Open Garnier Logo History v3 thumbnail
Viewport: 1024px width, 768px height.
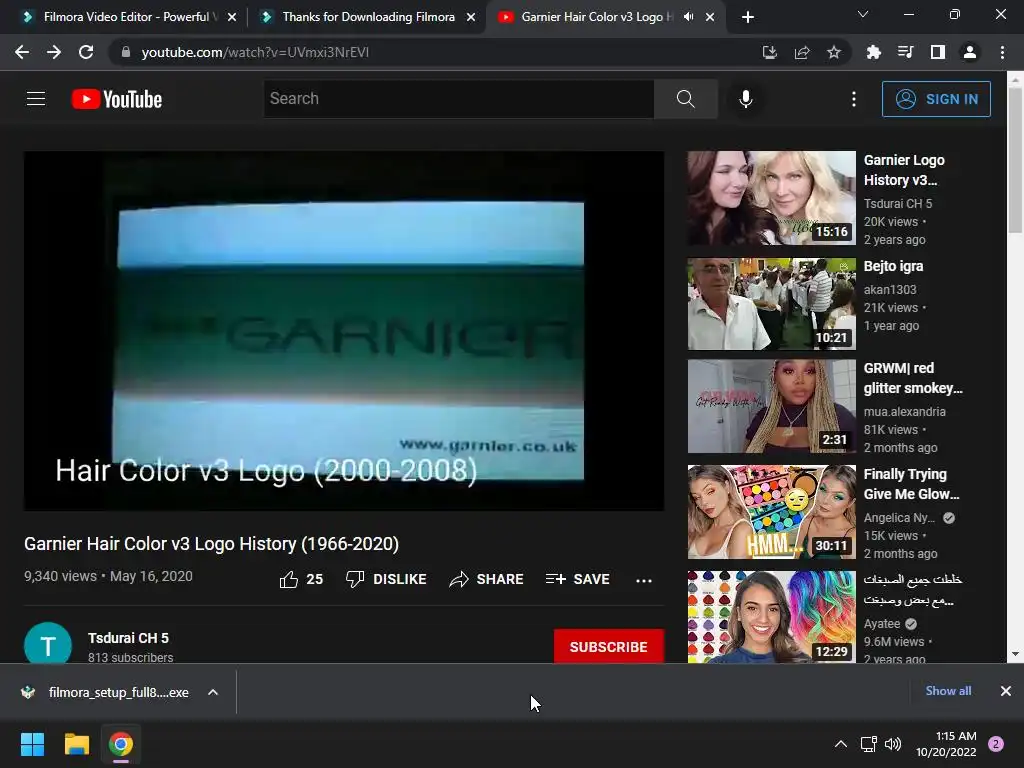pyautogui.click(x=771, y=198)
